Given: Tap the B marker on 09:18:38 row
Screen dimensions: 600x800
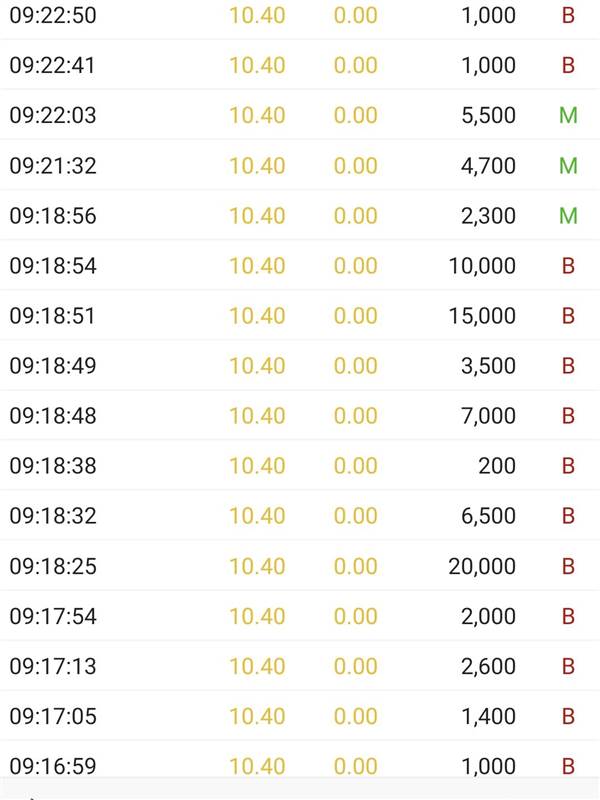Looking at the screenshot, I should pyautogui.click(x=568, y=465).
